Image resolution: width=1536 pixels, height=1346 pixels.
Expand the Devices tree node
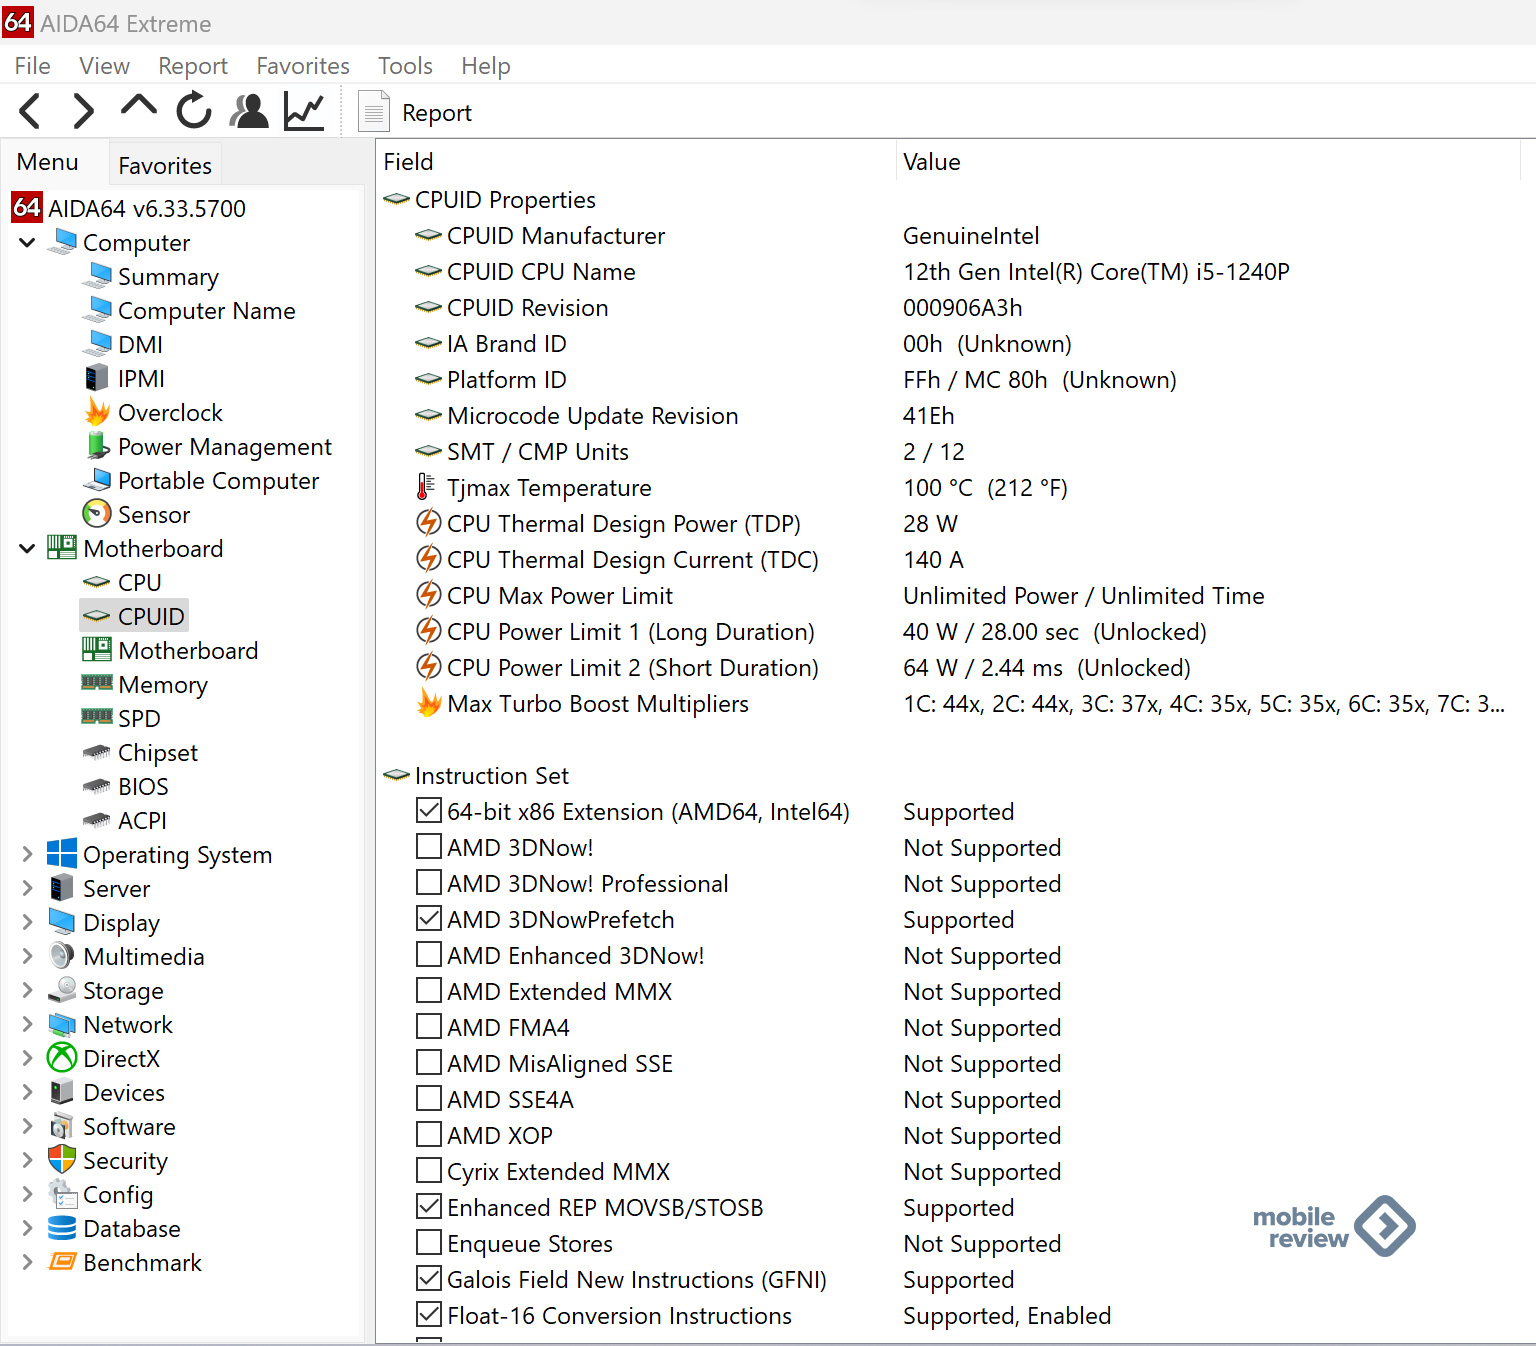27,1092
